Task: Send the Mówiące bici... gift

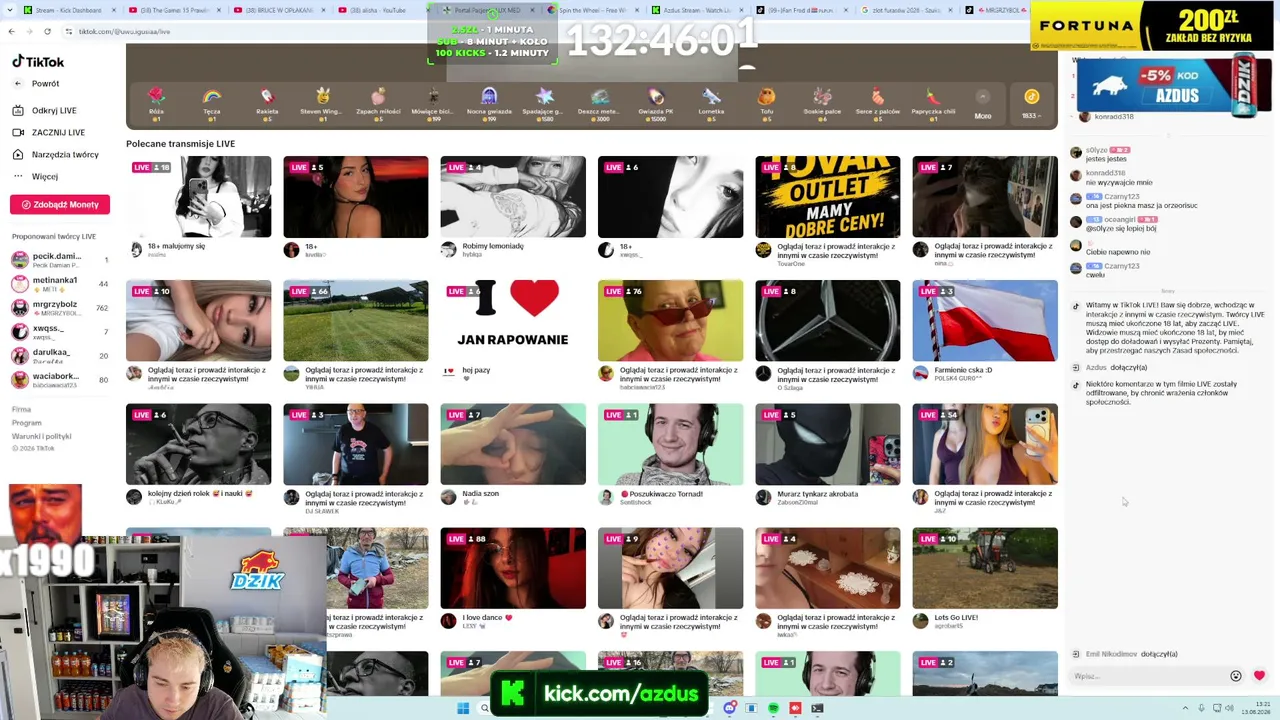Action: click(x=433, y=103)
